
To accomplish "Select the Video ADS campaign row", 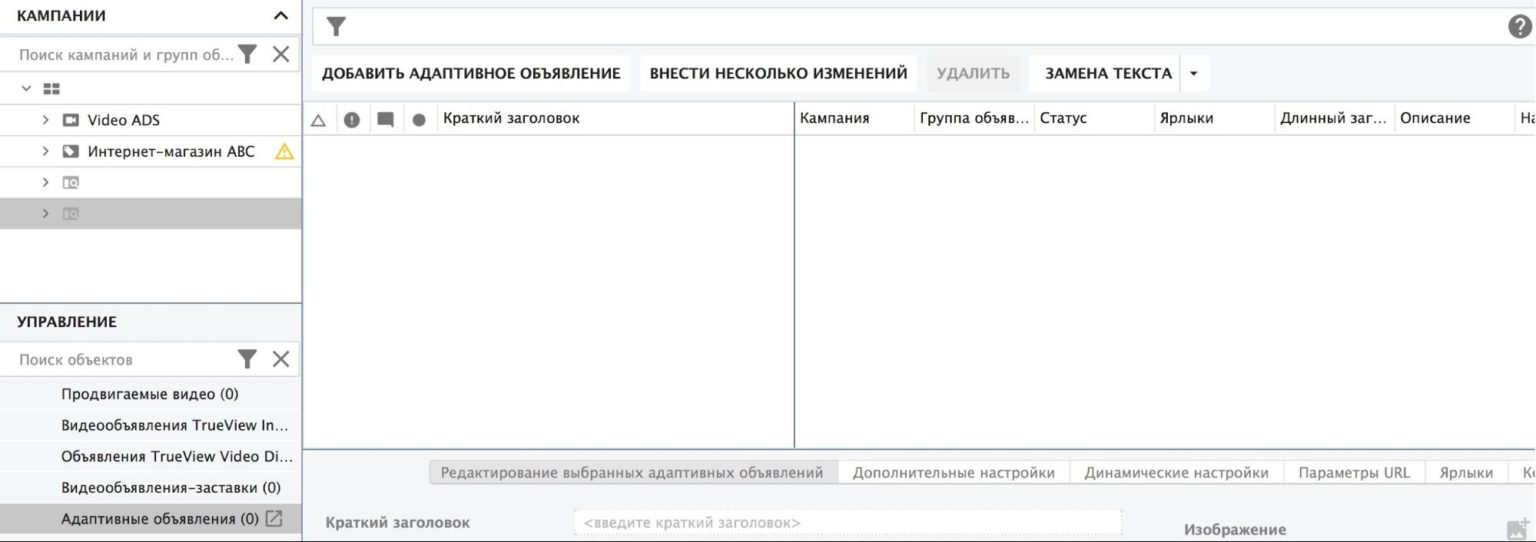I will pos(150,120).
